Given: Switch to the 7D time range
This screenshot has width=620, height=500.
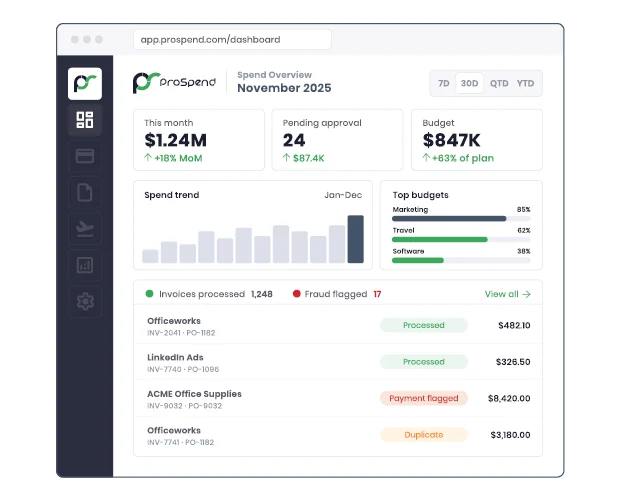Looking at the screenshot, I should click(x=444, y=83).
